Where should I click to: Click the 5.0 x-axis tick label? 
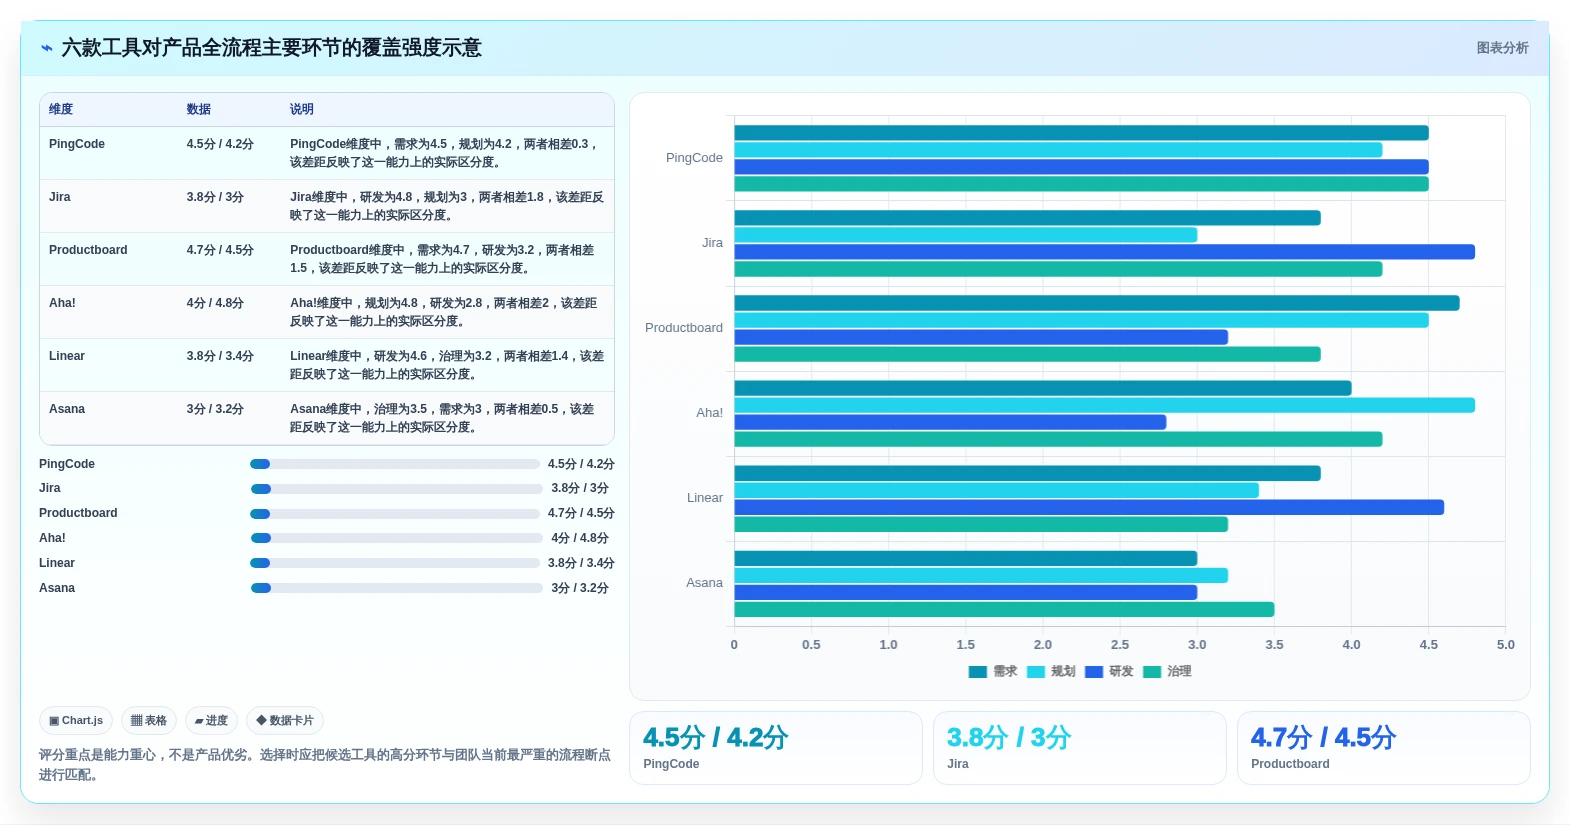pyautogui.click(x=1505, y=645)
